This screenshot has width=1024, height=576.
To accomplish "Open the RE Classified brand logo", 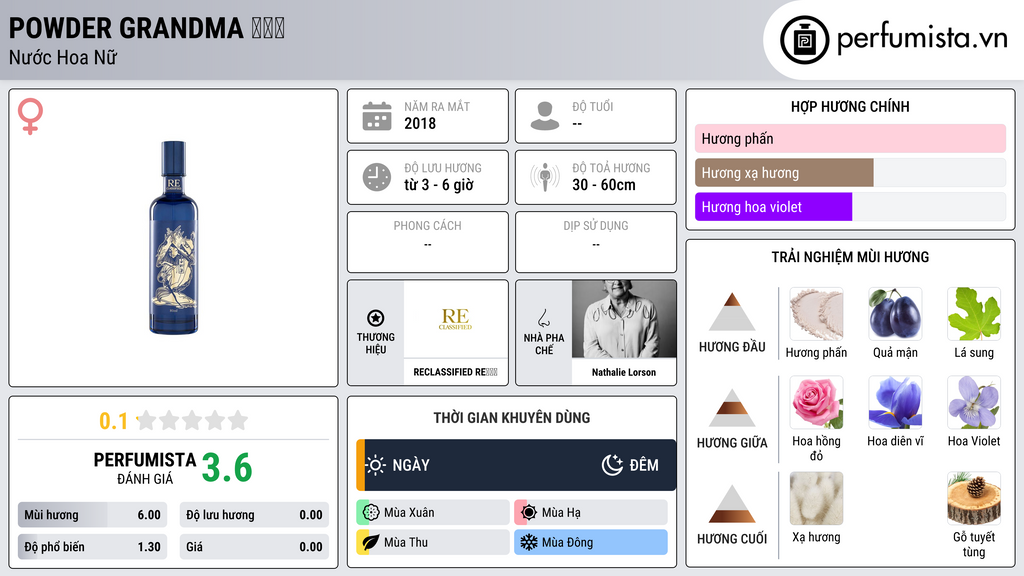I will [x=455, y=319].
